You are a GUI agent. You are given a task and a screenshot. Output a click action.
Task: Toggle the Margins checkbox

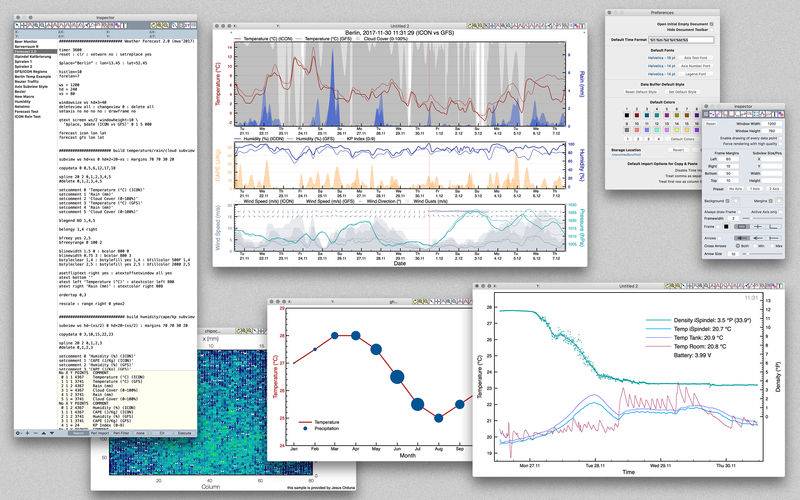tap(771, 201)
